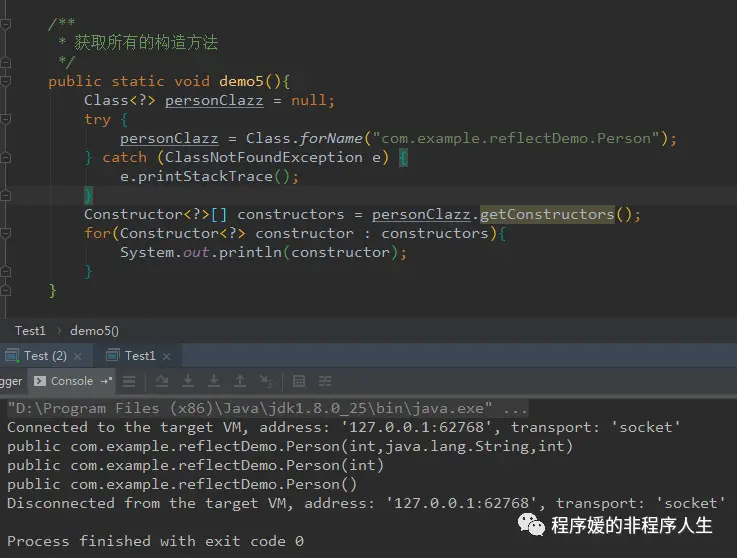Click the Console tab's terminal icon
The width and height of the screenshot is (737, 558).
[40, 381]
